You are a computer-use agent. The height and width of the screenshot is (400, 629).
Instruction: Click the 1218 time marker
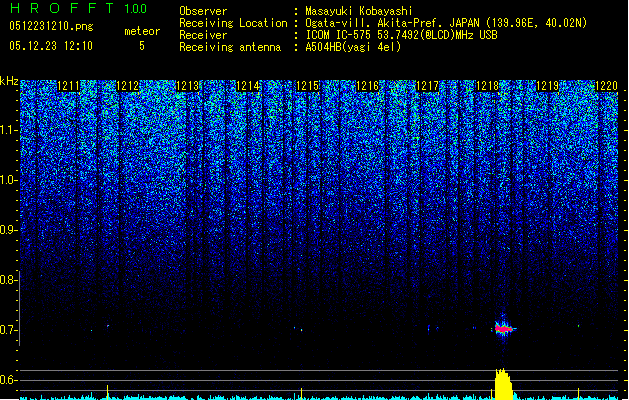[x=487, y=86]
